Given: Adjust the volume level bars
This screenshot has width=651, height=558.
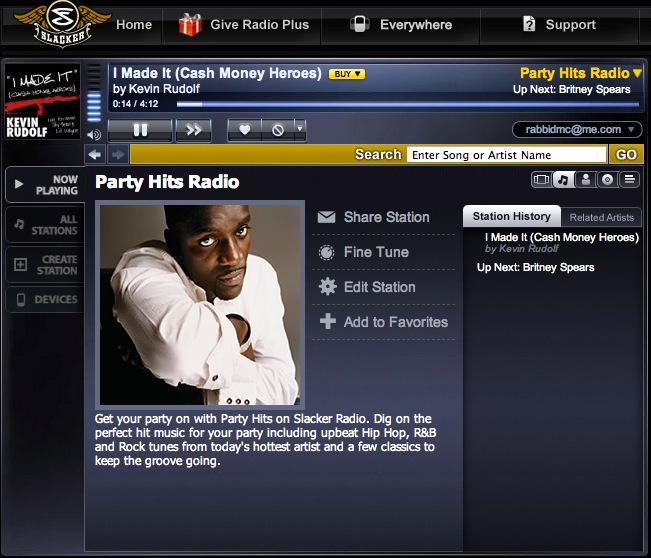Looking at the screenshot, I should (x=94, y=94).
